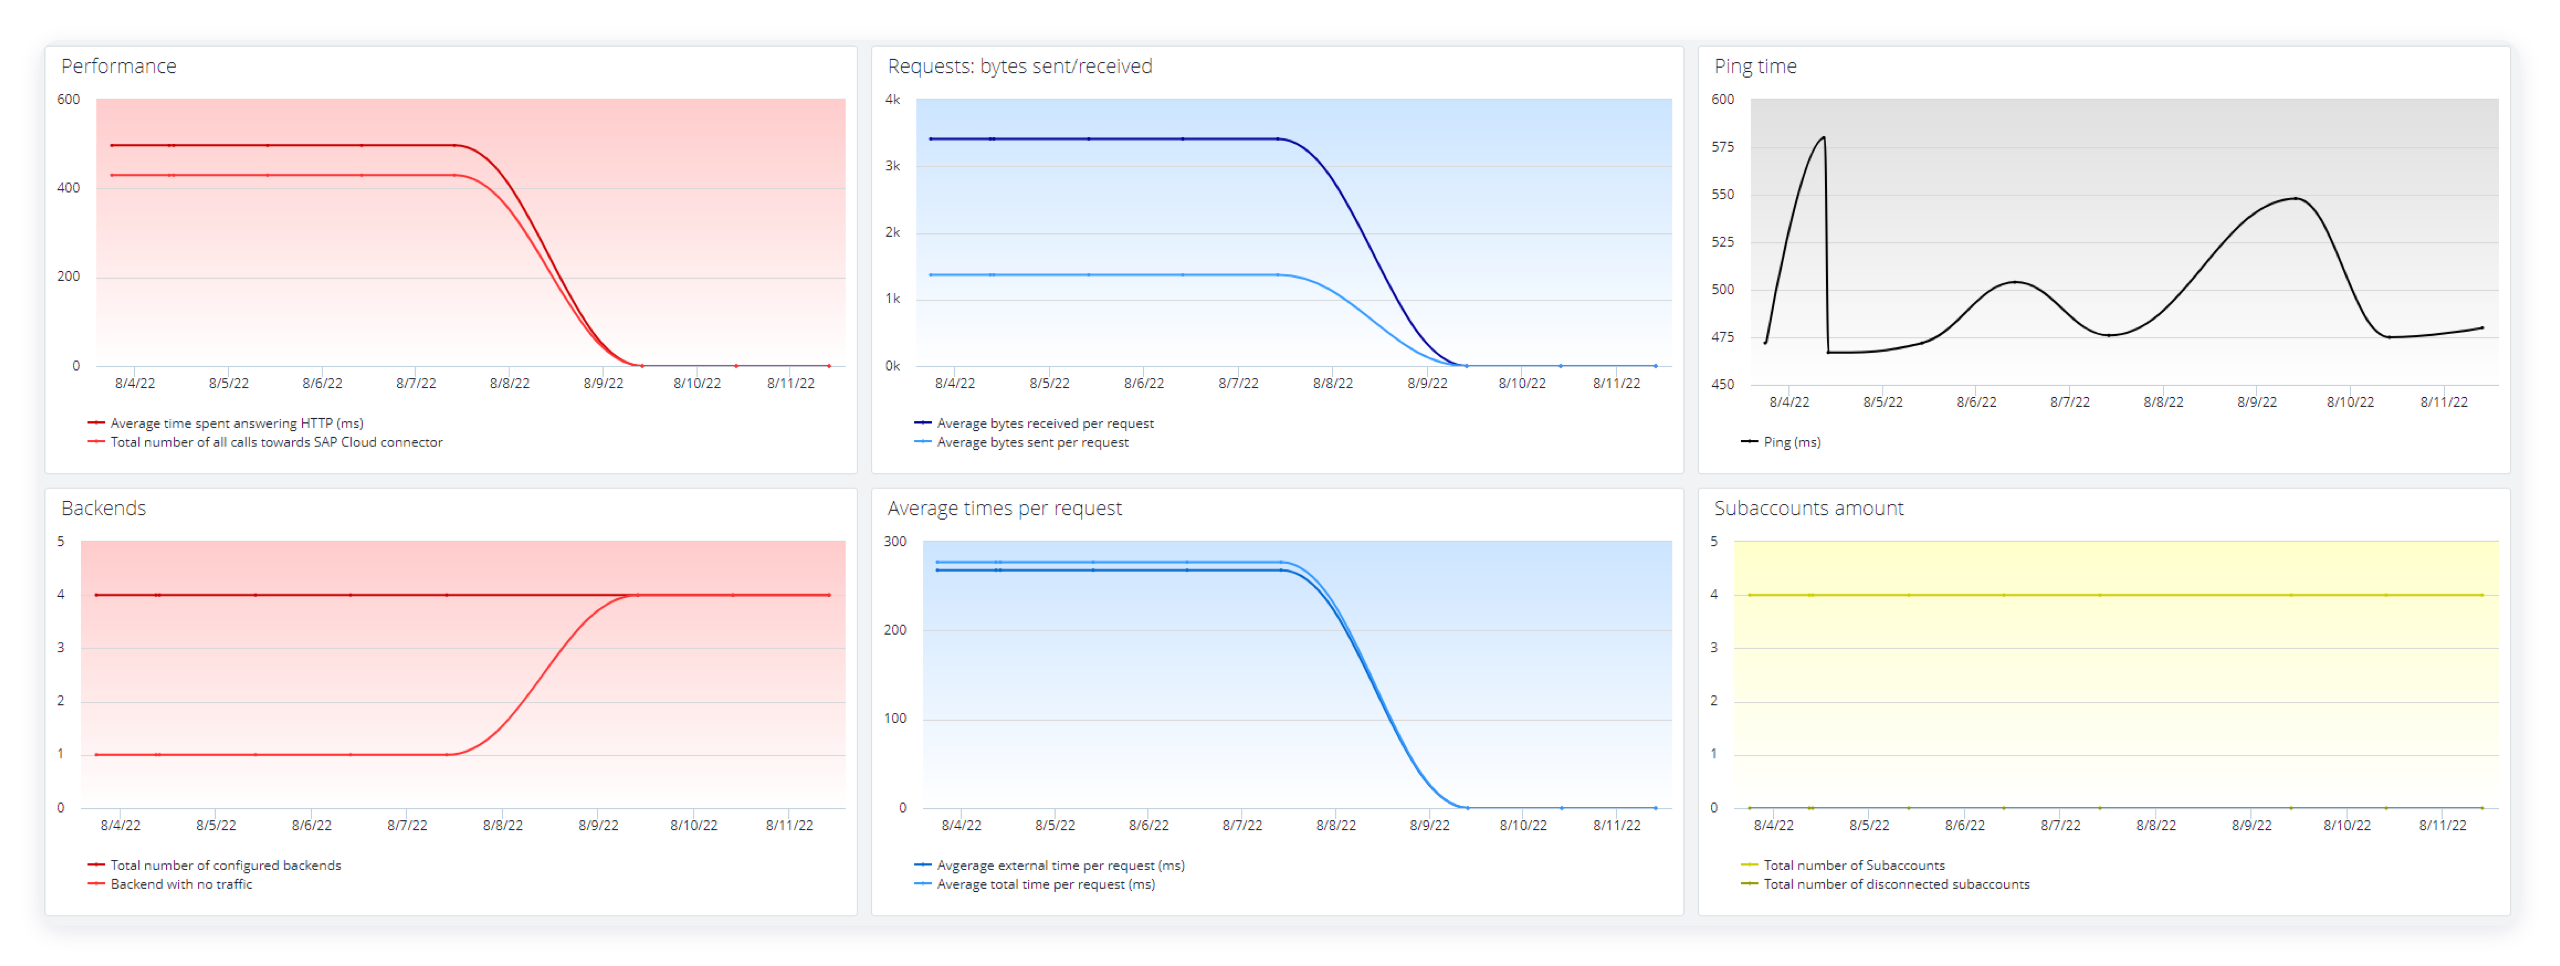Screen dimensions: 2560x966
Task: Click 8/8/22 axis label in Subaccounts chart
Action: click(x=2156, y=825)
